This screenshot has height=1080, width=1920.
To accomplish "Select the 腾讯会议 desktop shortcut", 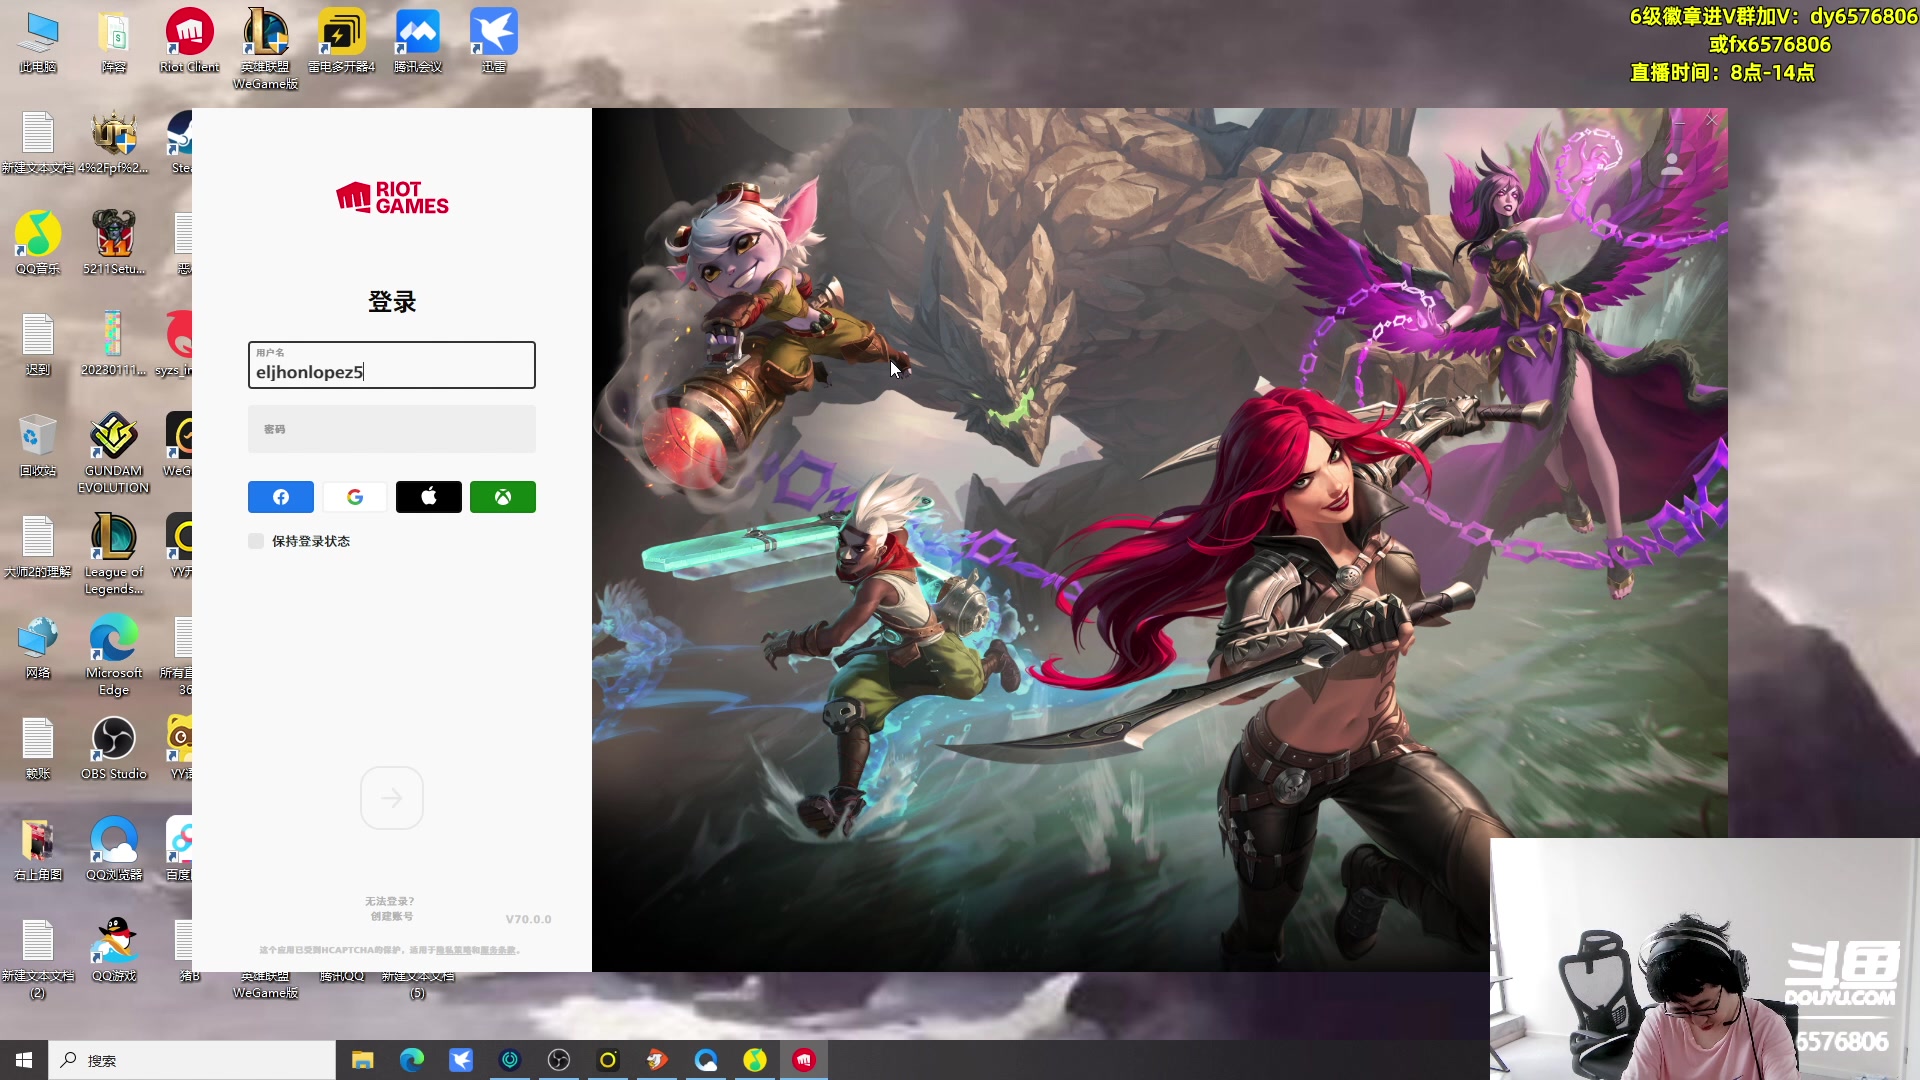I will pyautogui.click(x=418, y=43).
